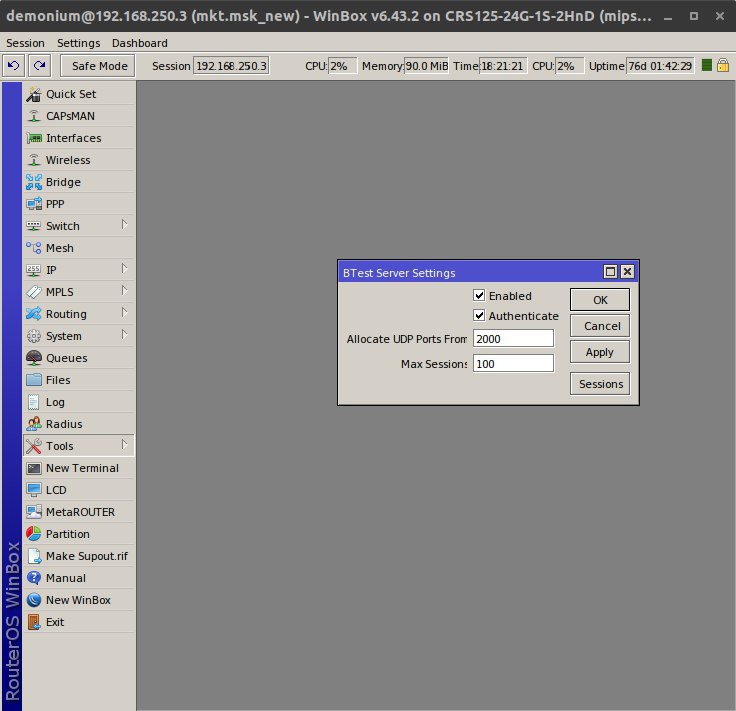Image resolution: width=736 pixels, height=711 pixels.
Task: Open CAPsMAN via its antenna icon
Action: 34,116
